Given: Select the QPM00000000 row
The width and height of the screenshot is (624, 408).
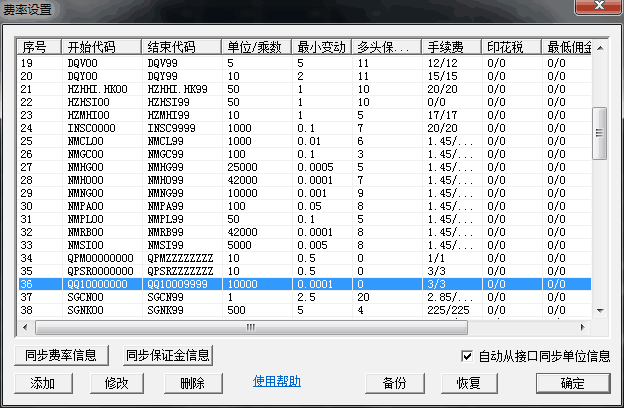Looking at the screenshot, I should (305, 258).
